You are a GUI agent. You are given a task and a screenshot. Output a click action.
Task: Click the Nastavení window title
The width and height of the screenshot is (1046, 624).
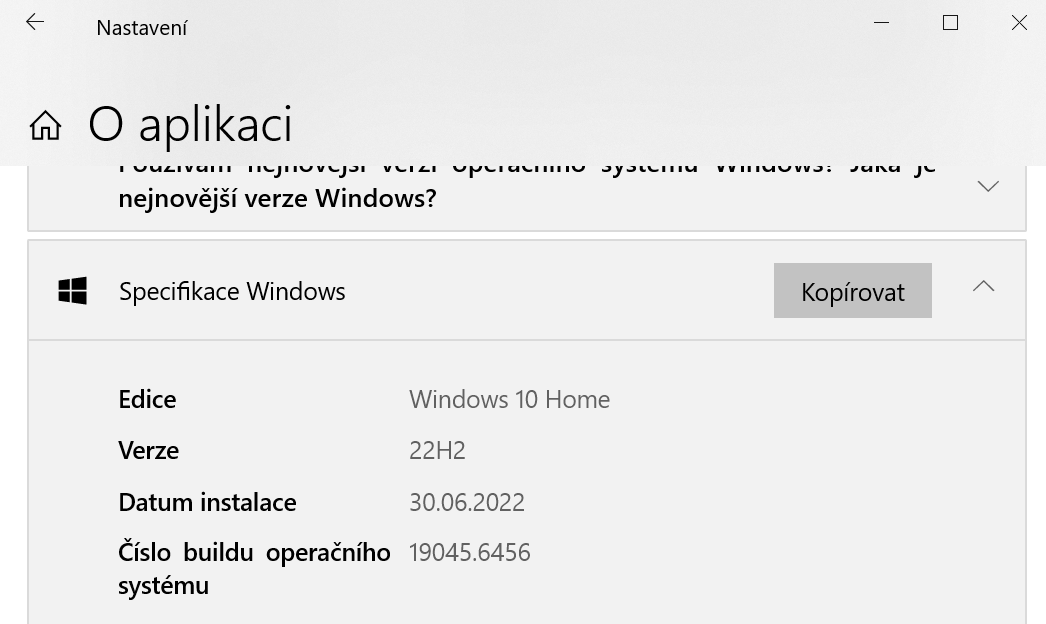click(141, 28)
